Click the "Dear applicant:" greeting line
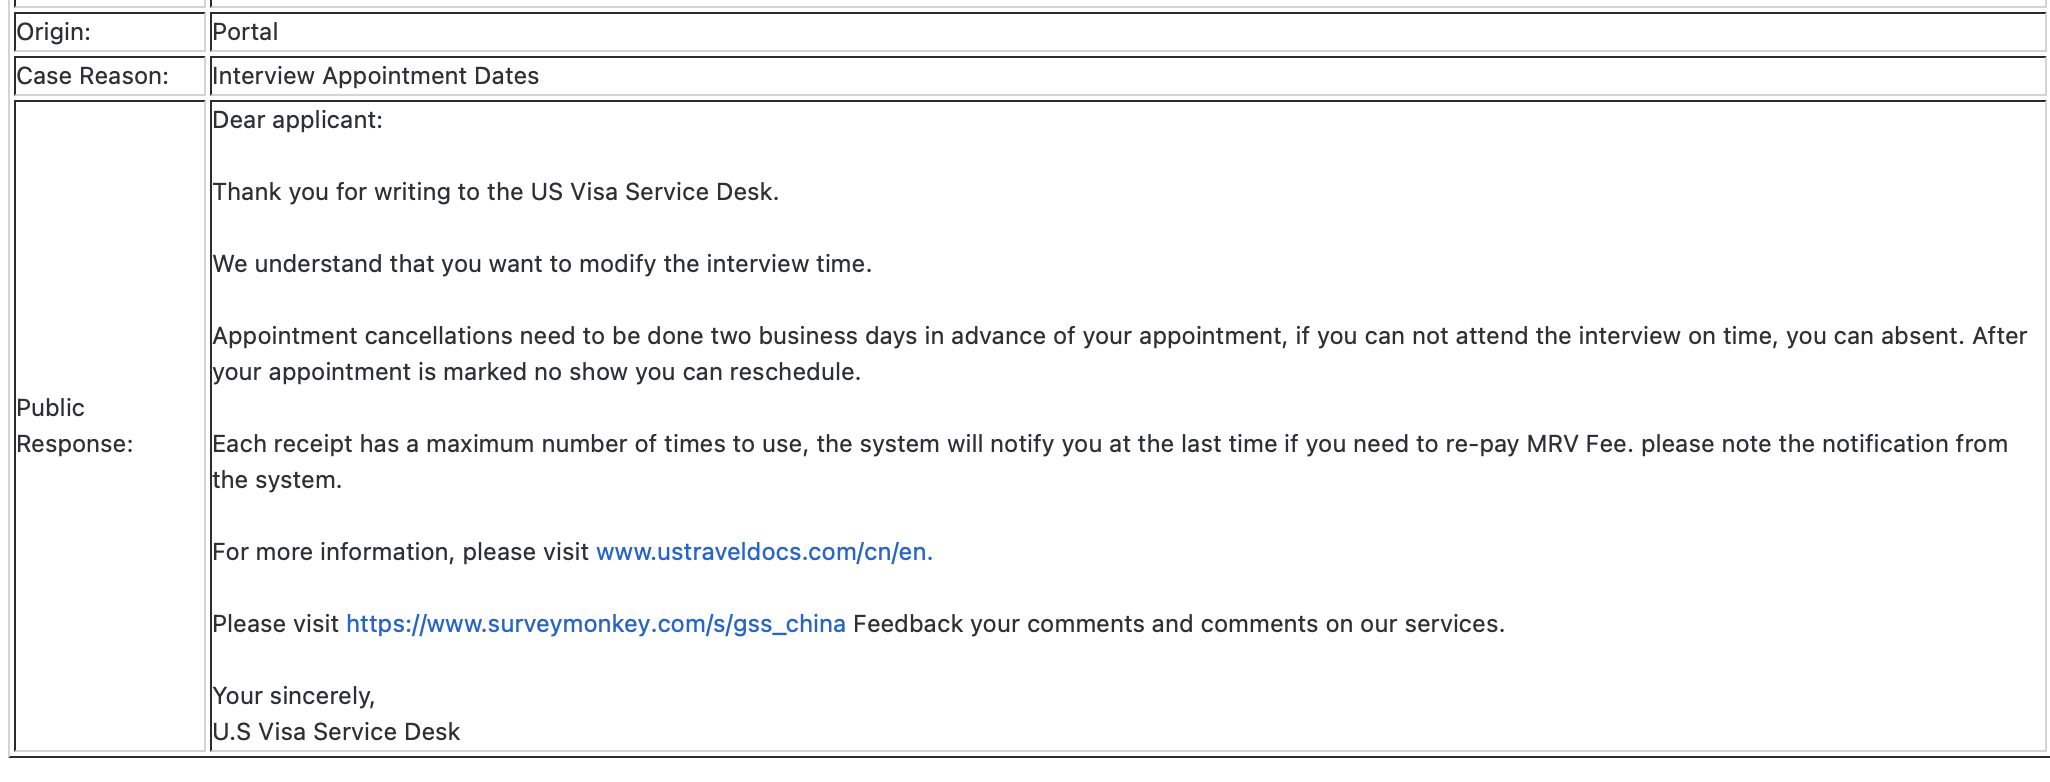This screenshot has width=2050, height=782. click(297, 120)
